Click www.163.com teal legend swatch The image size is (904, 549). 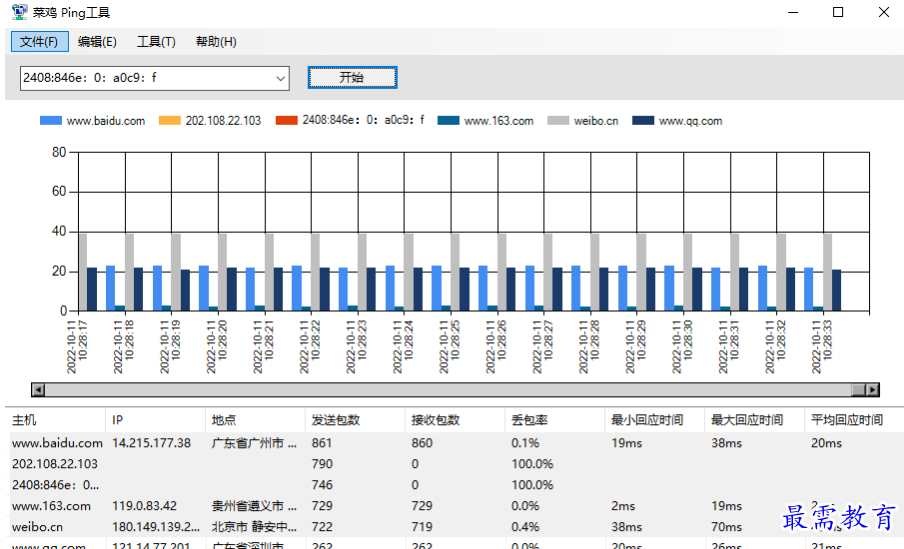448,121
